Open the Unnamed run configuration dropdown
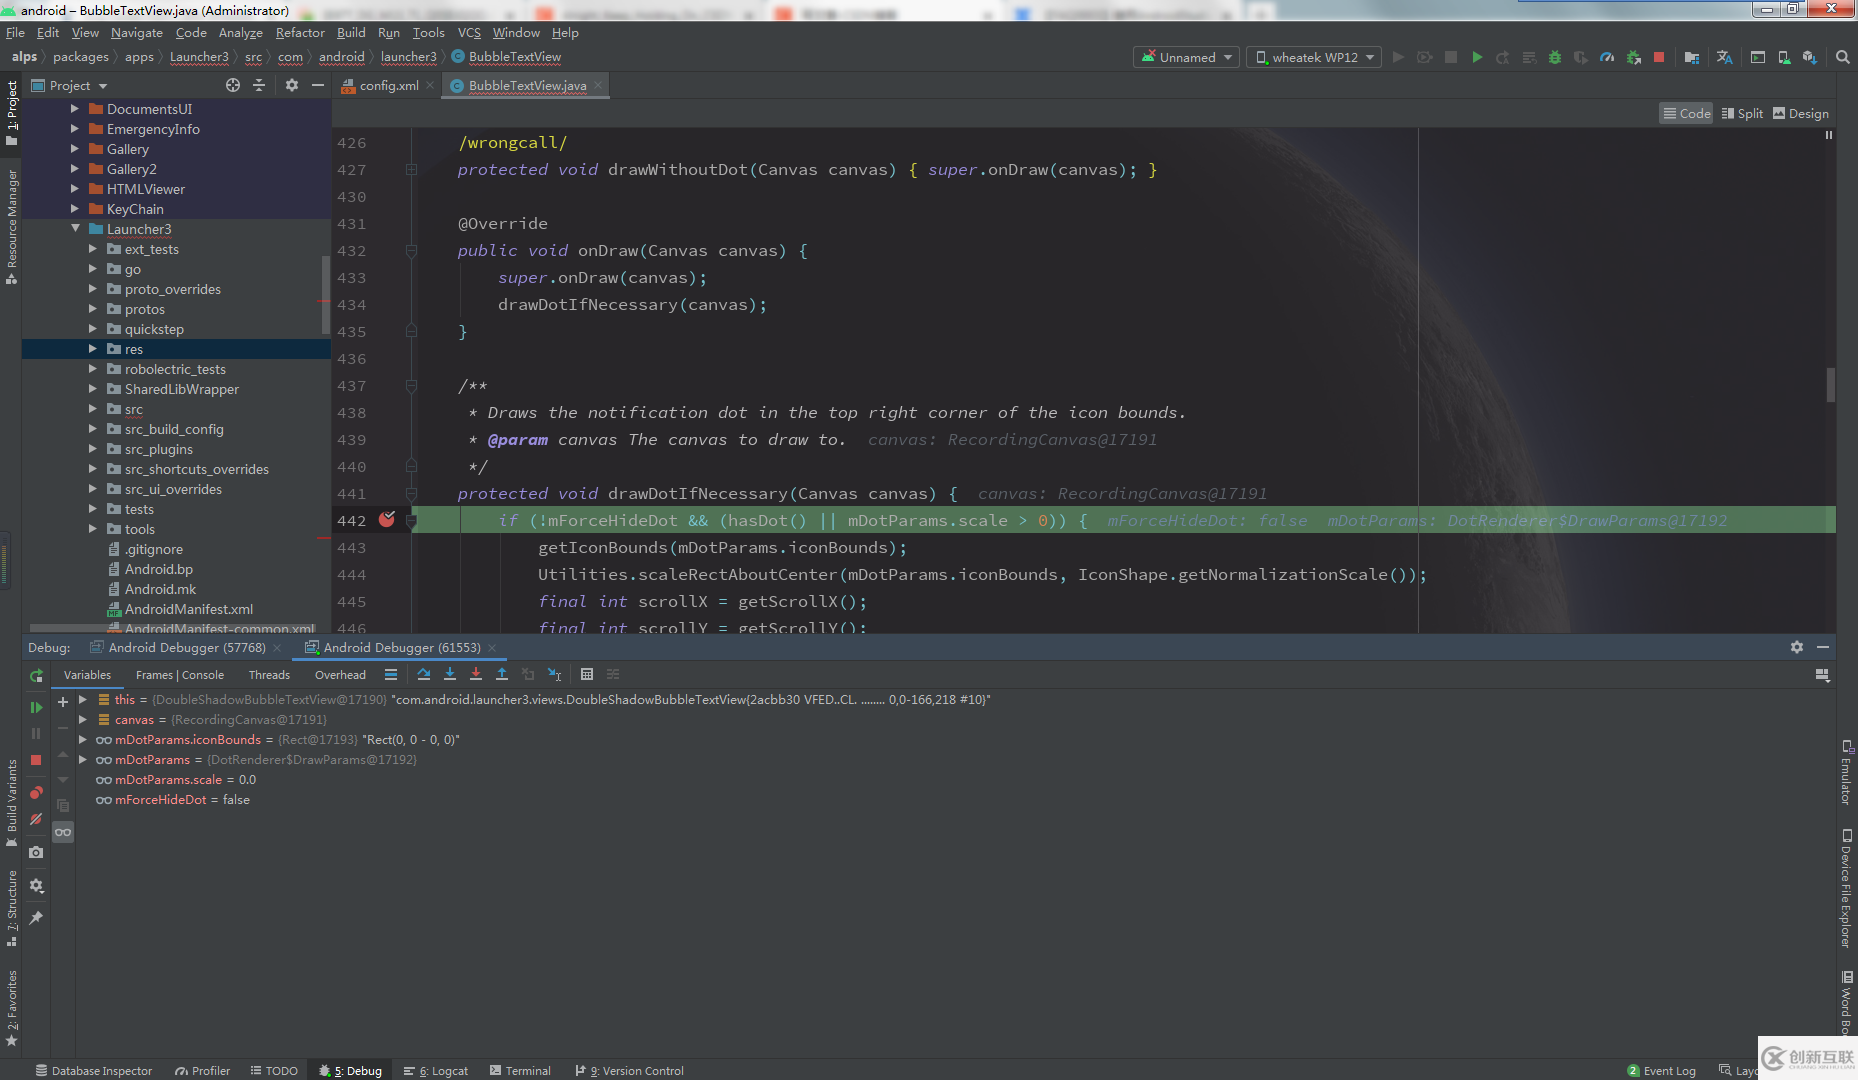The width and height of the screenshot is (1858, 1080). pyautogui.click(x=1187, y=58)
